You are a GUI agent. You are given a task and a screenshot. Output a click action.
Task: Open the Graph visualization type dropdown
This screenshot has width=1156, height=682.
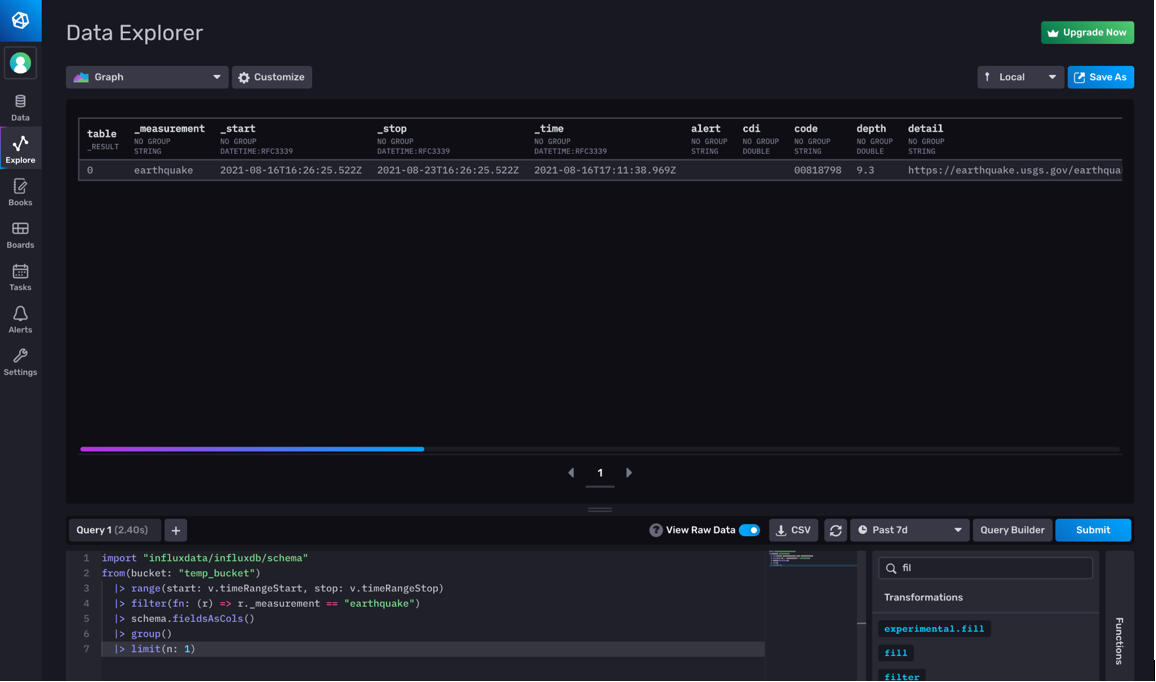tap(147, 76)
